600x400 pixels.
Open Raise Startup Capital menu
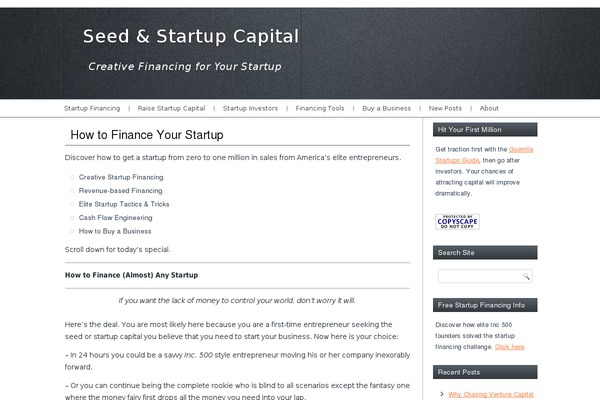[x=171, y=108]
